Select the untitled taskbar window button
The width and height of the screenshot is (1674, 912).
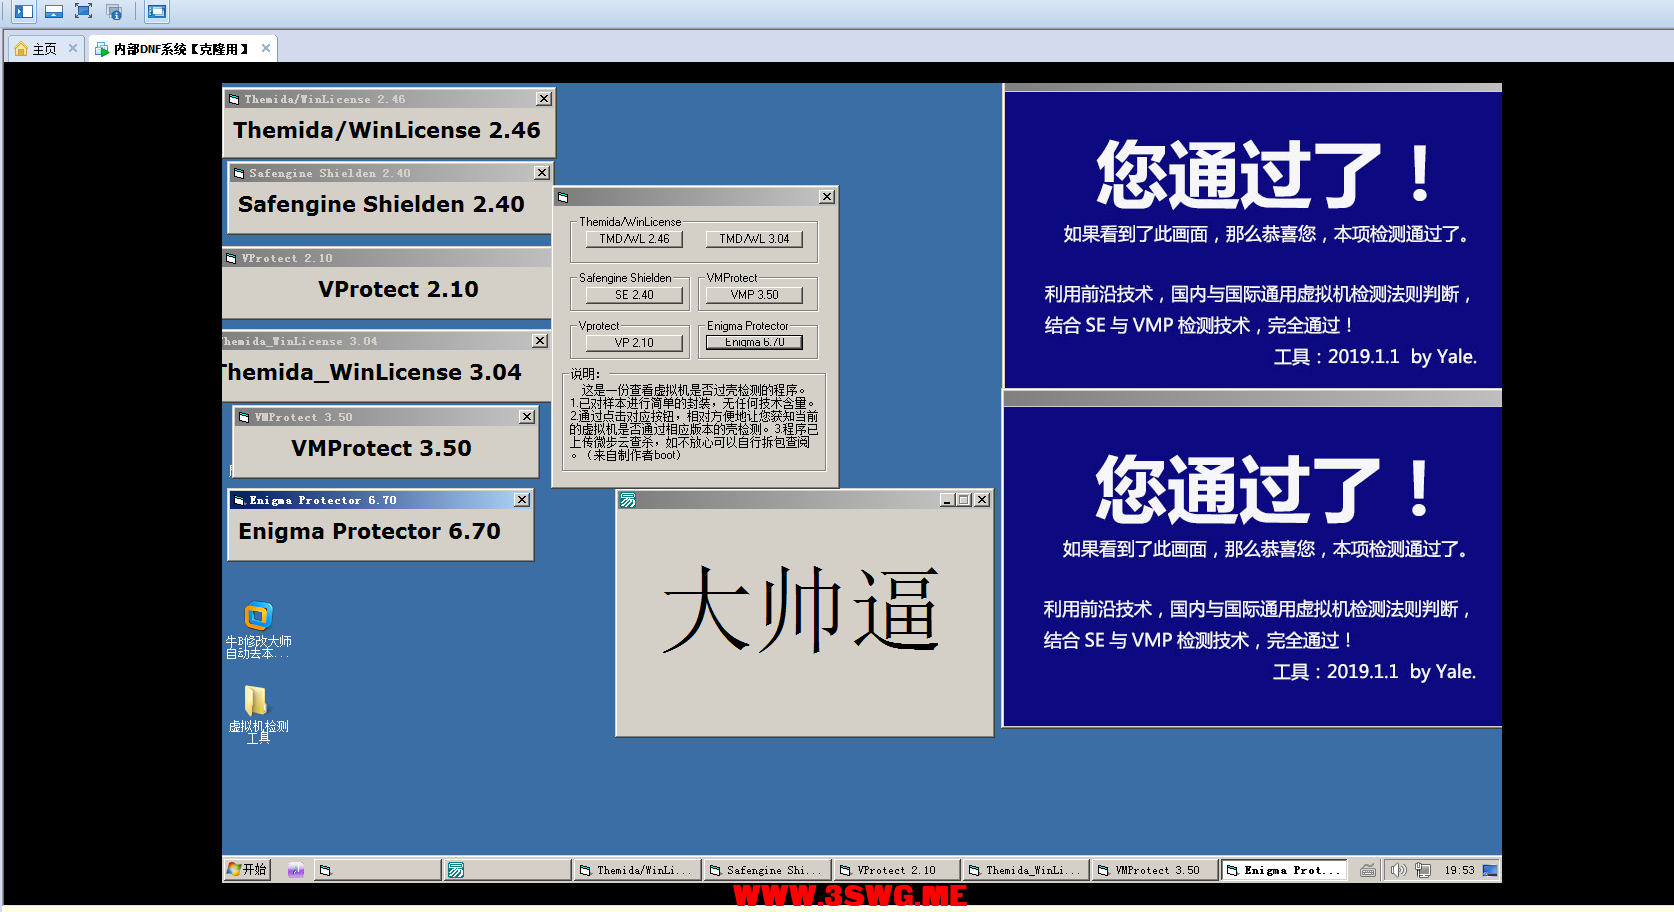point(378,870)
